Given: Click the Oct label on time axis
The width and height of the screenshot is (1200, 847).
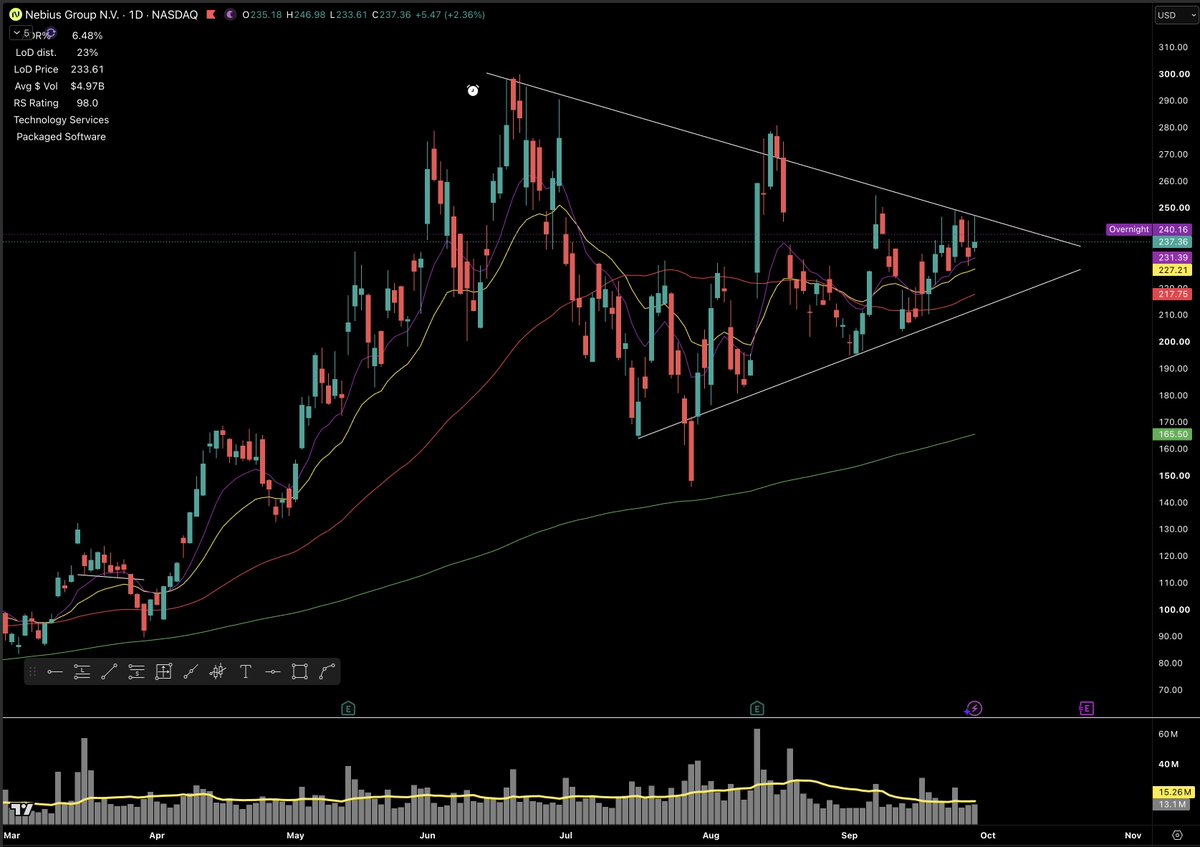Looking at the screenshot, I should coord(988,834).
